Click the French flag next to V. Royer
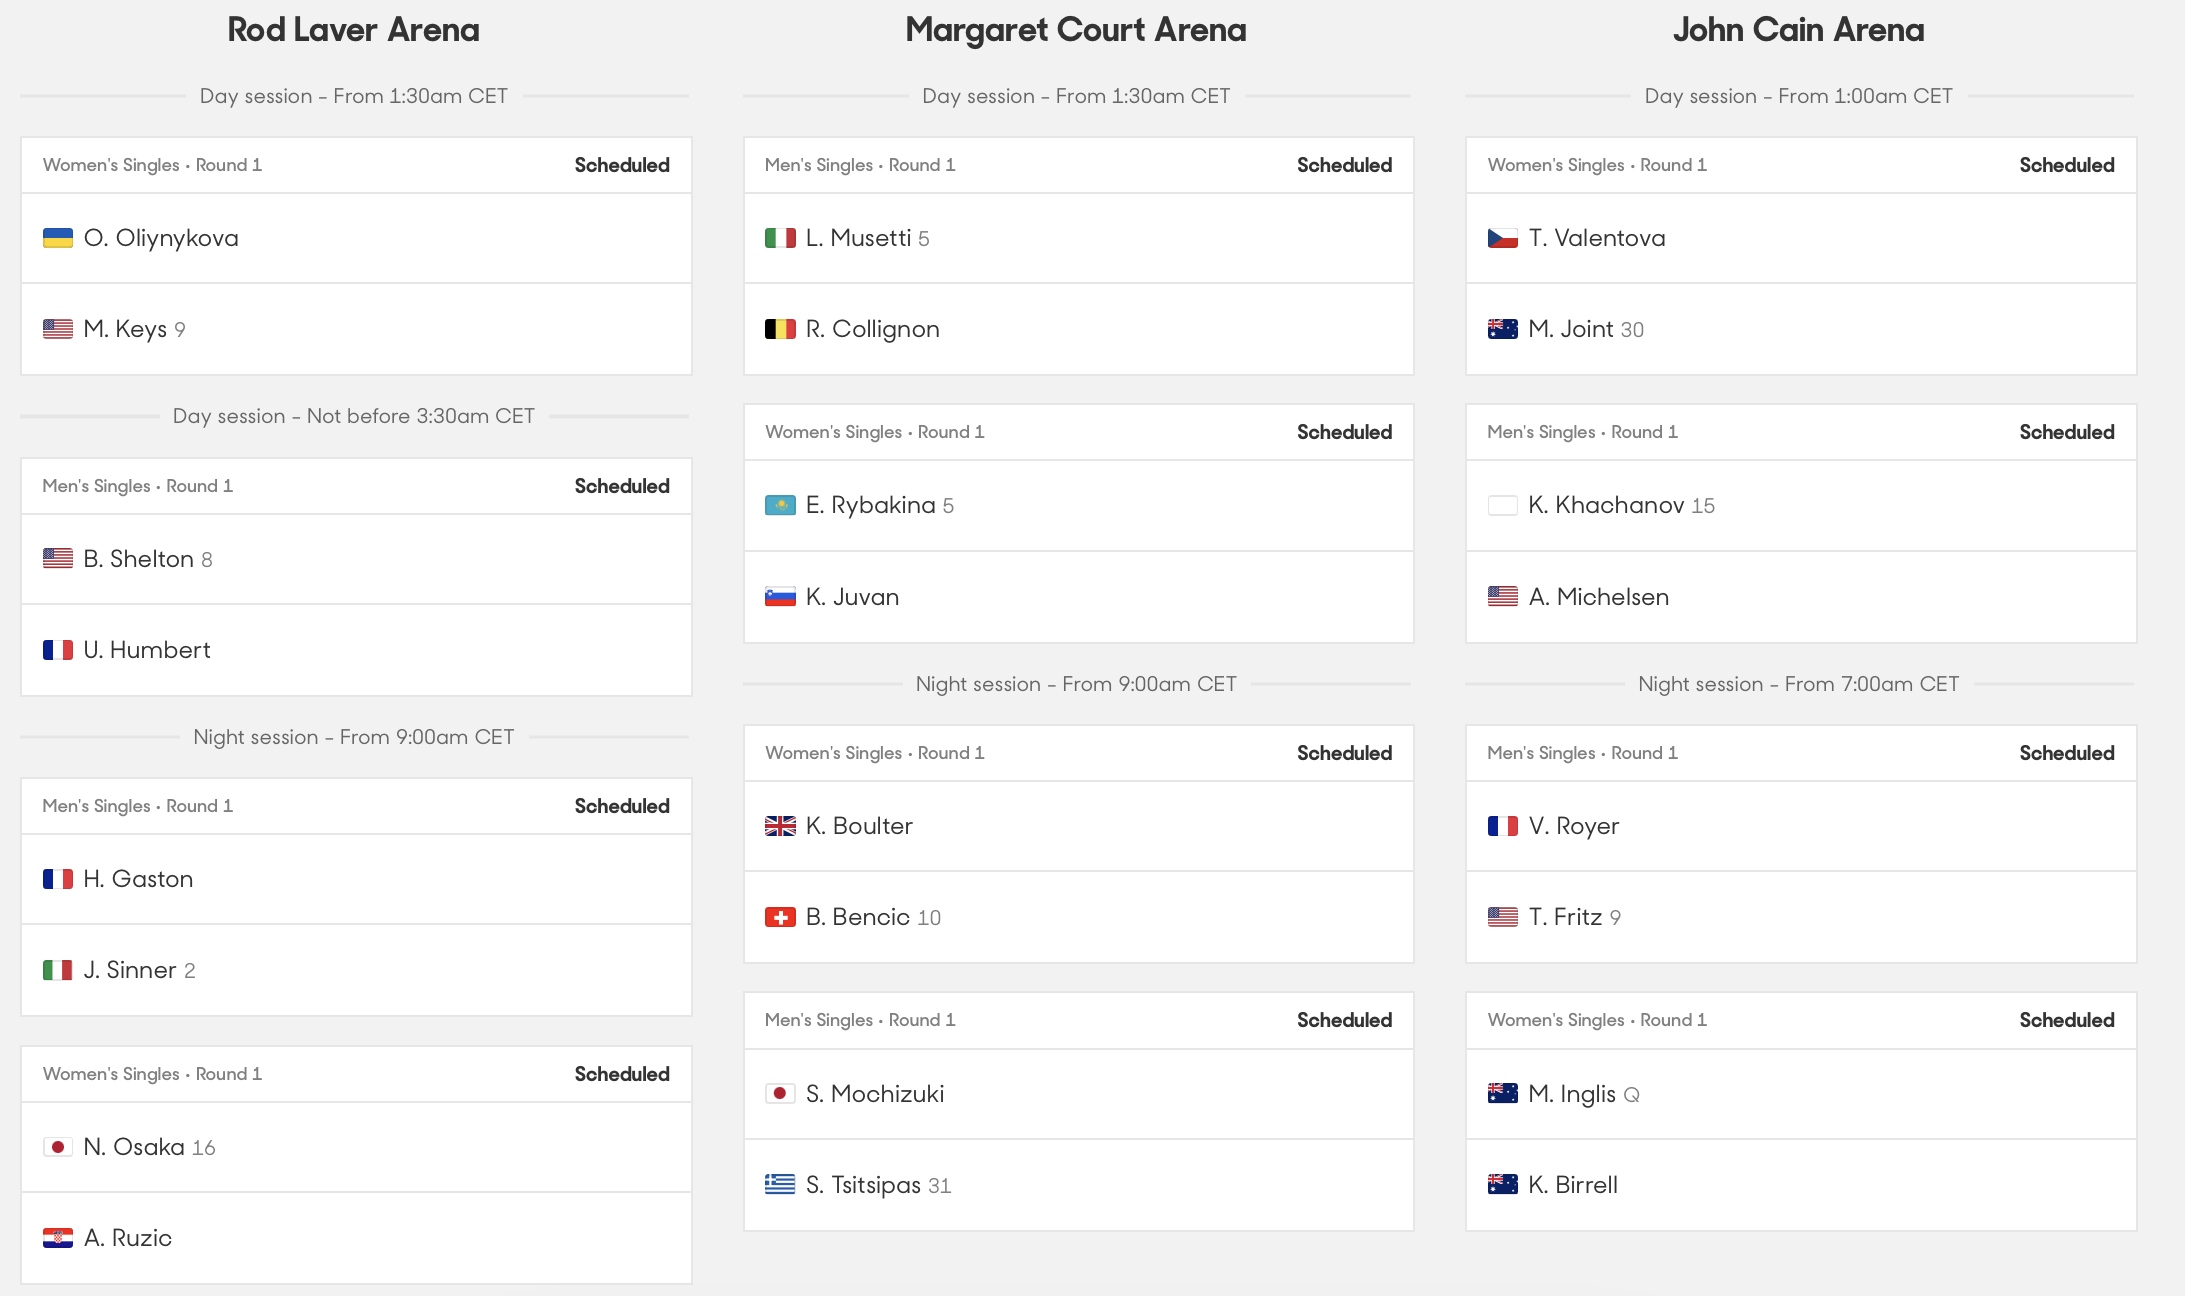This screenshot has height=1296, width=2185. click(1504, 826)
